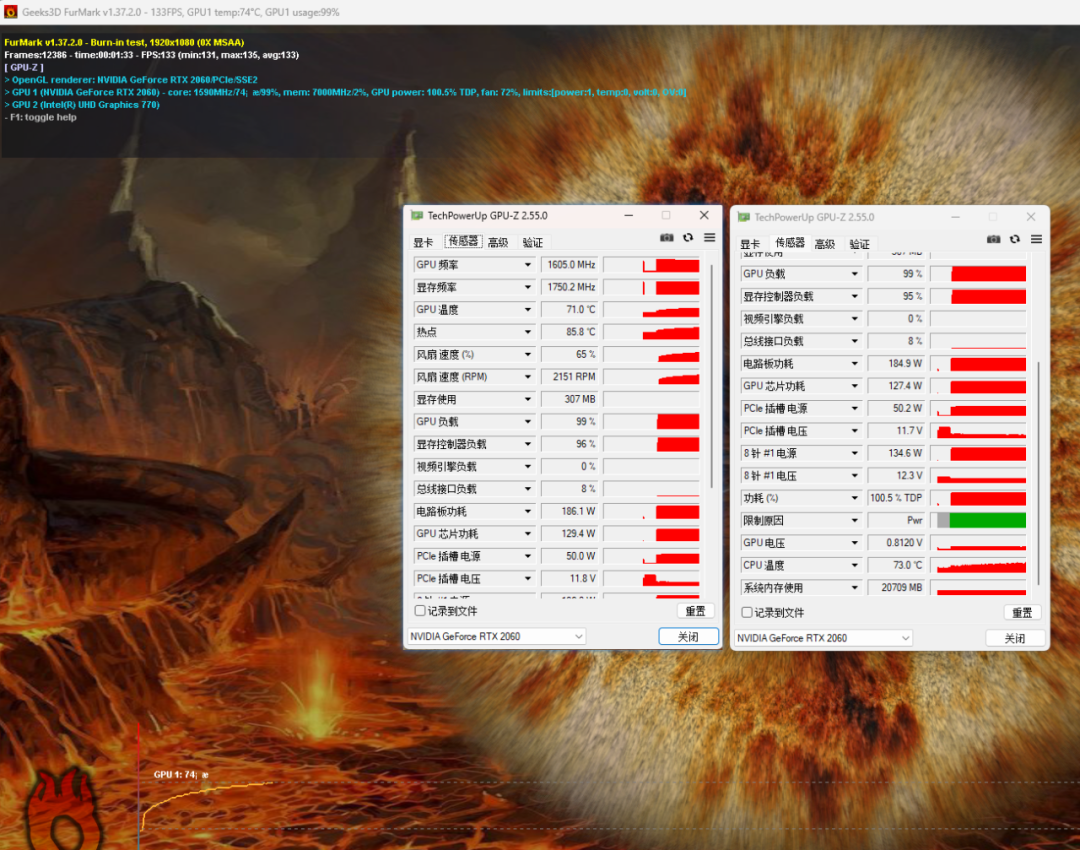Viewport: 1080px width, 850px height.
Task: Open the GPU selector combo in right GPU-Z
Action: coord(823,638)
